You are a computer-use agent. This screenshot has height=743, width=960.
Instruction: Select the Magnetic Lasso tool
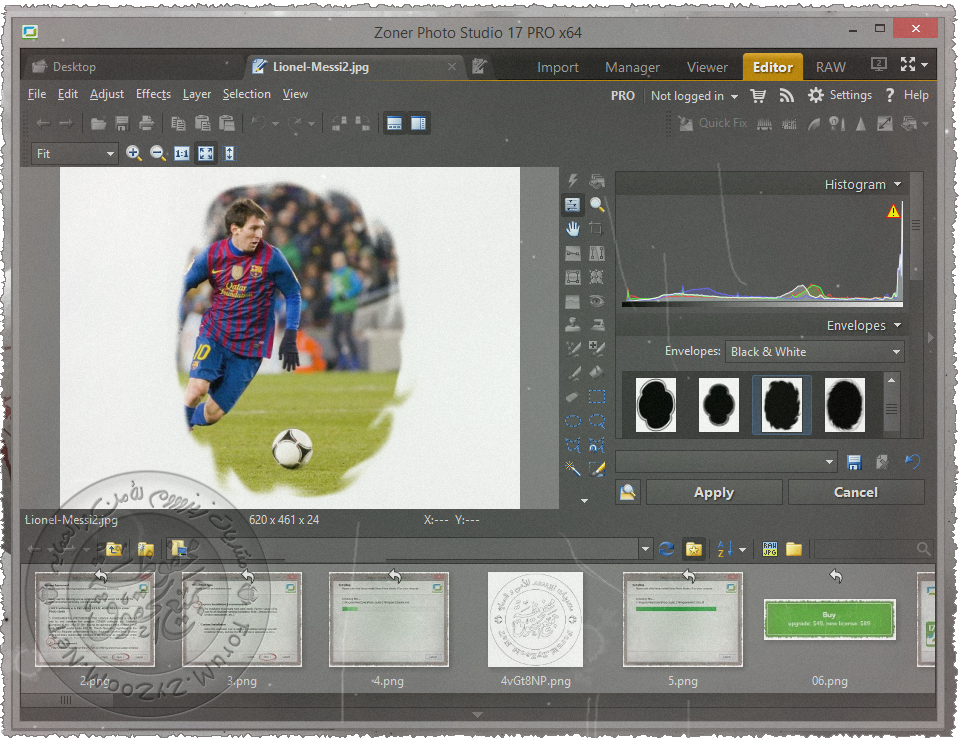597,445
